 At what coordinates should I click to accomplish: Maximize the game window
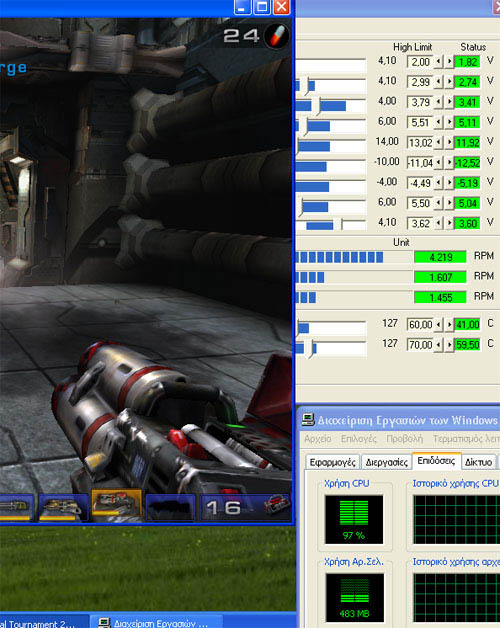tap(262, 7)
